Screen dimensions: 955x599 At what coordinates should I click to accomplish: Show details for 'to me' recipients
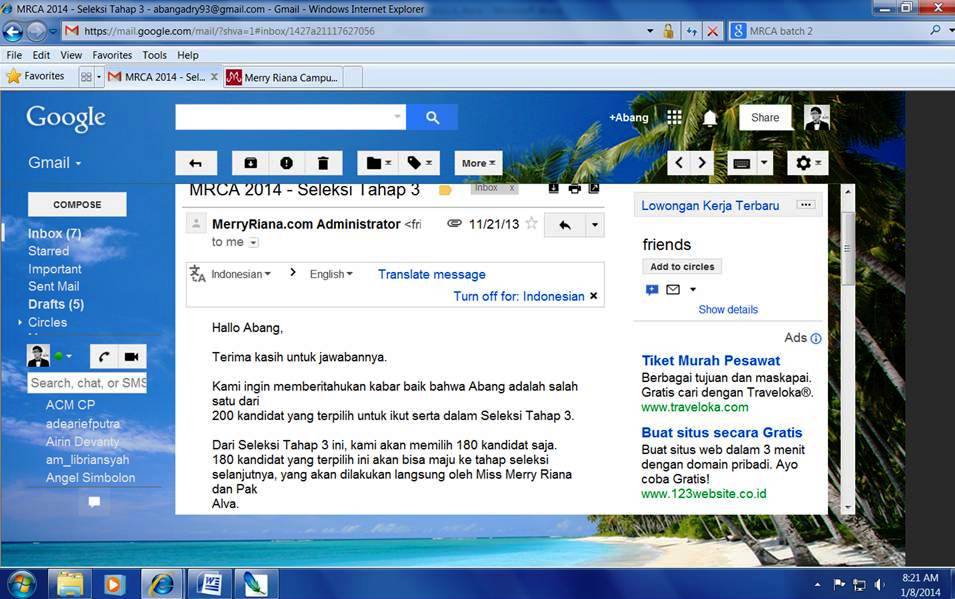click(253, 243)
